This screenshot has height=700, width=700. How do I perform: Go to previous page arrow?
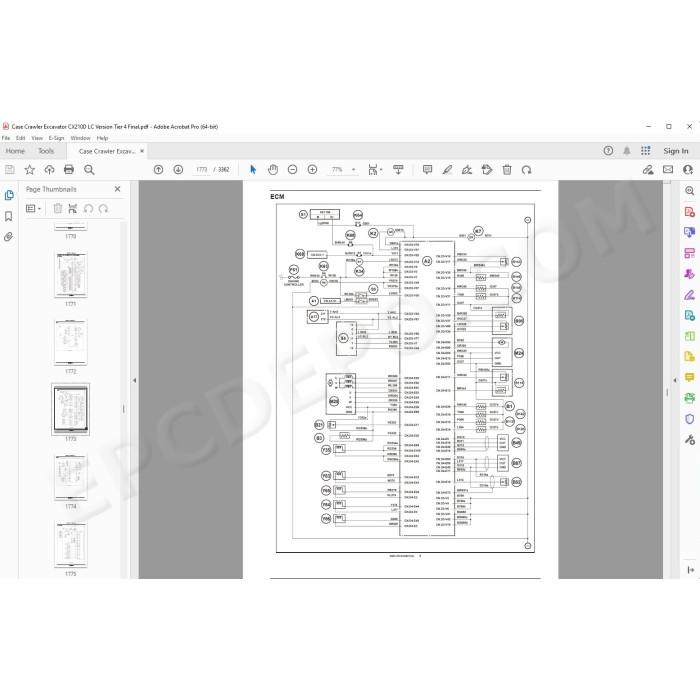pos(158,170)
